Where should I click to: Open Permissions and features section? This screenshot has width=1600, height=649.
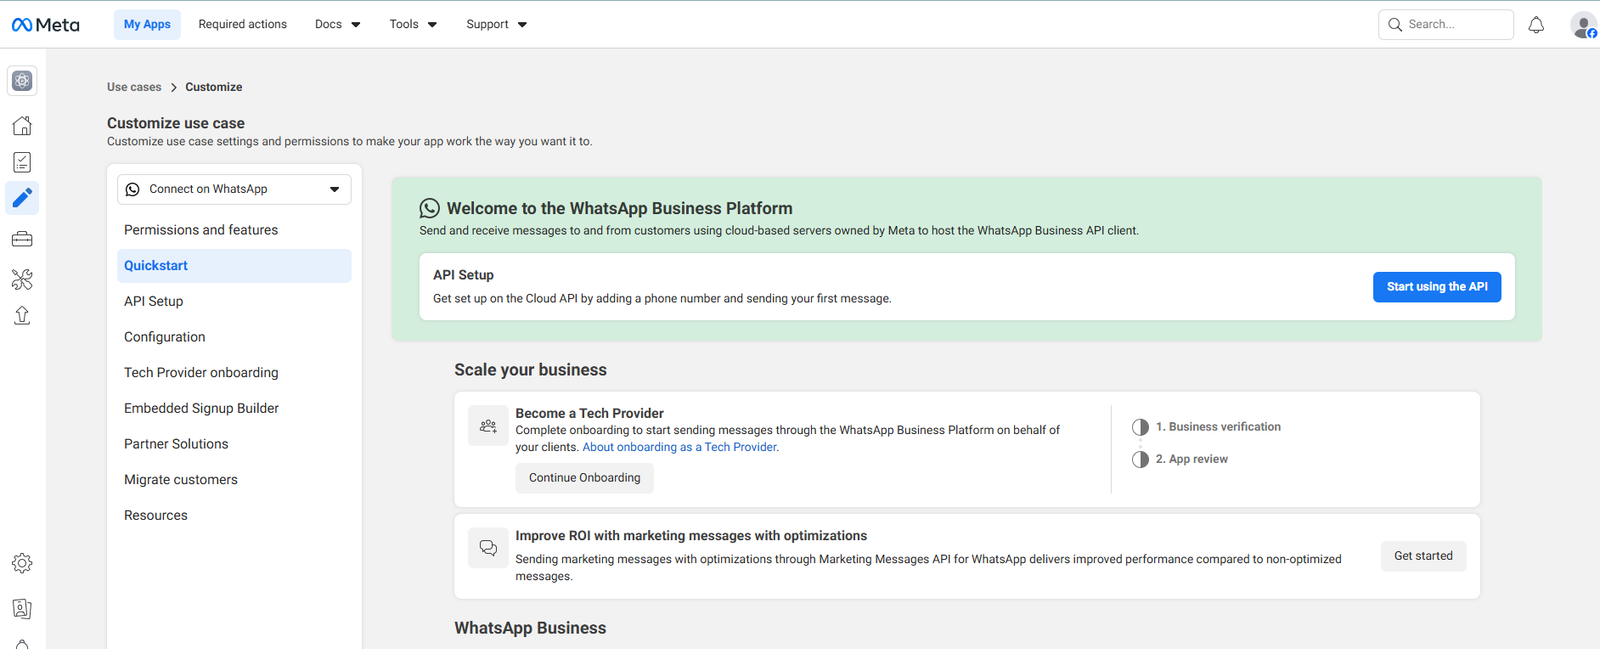point(234,230)
